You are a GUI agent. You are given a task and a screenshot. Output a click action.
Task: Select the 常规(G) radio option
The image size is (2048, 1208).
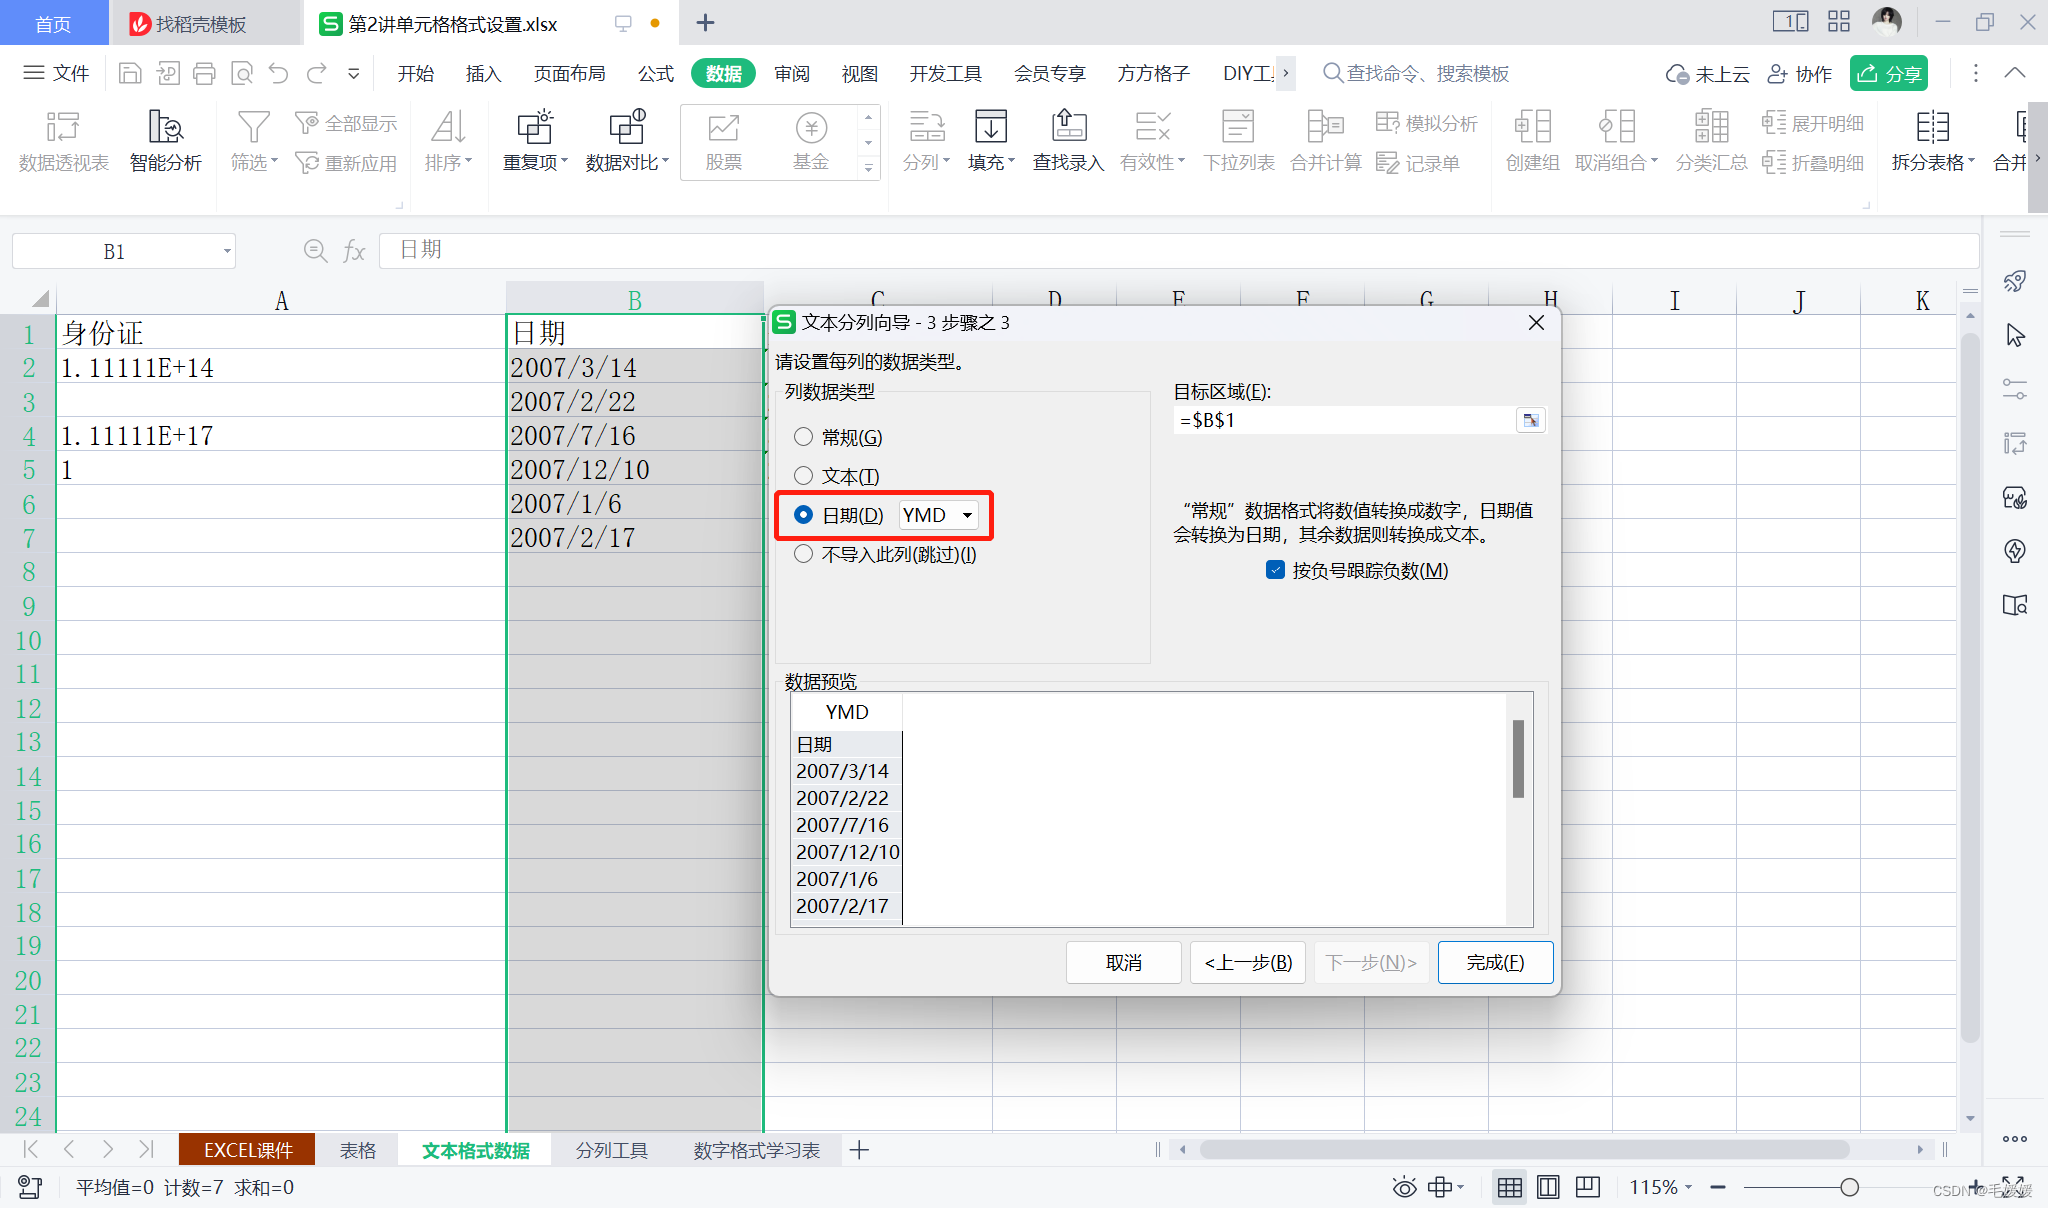coord(803,437)
